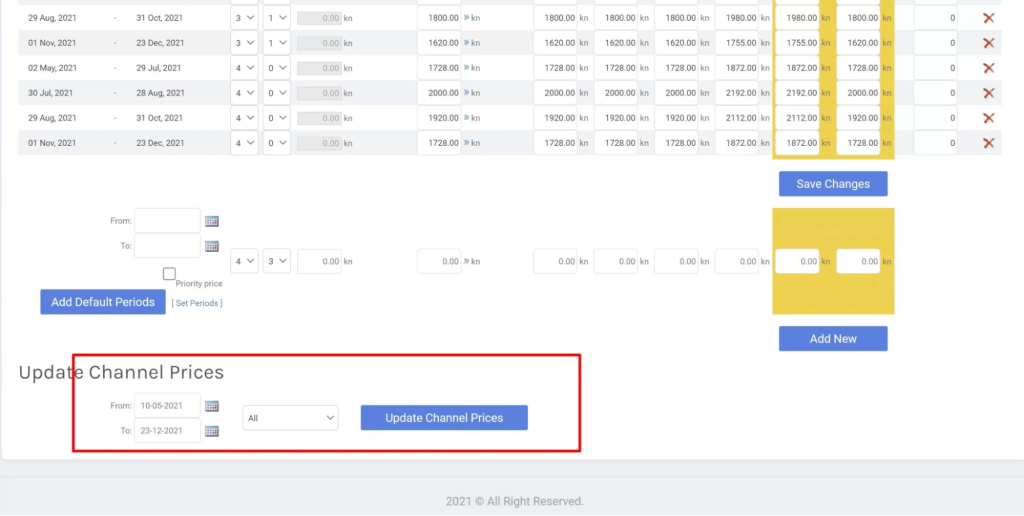Click the channel prices To date field
The height and width of the screenshot is (516, 1024).
coord(168,431)
